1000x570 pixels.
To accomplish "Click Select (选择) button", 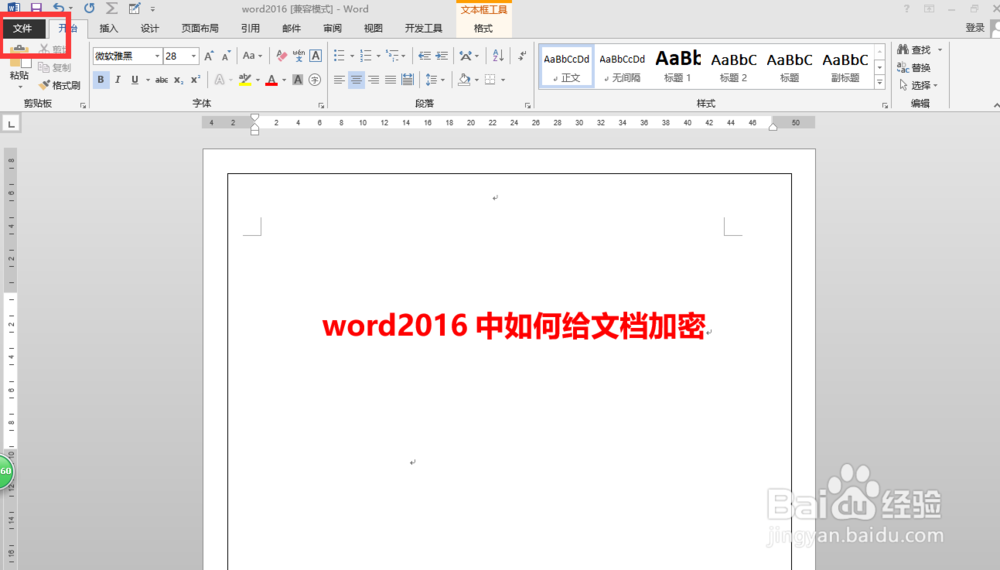I will click(918, 85).
